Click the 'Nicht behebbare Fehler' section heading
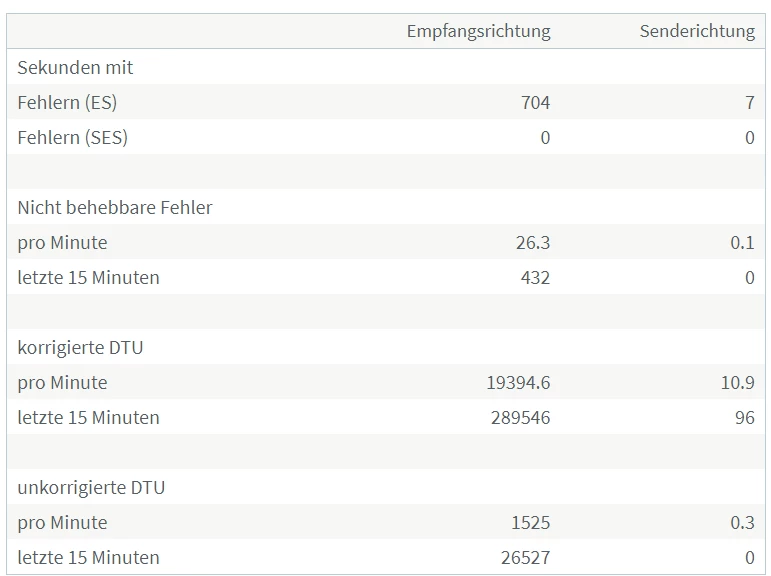This screenshot has width=771, height=576. 115,207
